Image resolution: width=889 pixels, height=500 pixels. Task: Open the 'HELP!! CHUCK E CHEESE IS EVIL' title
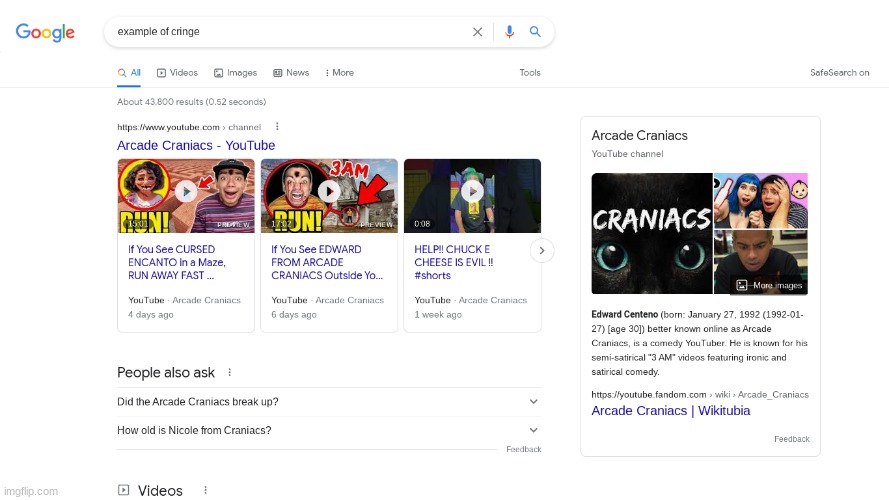pyautogui.click(x=454, y=262)
